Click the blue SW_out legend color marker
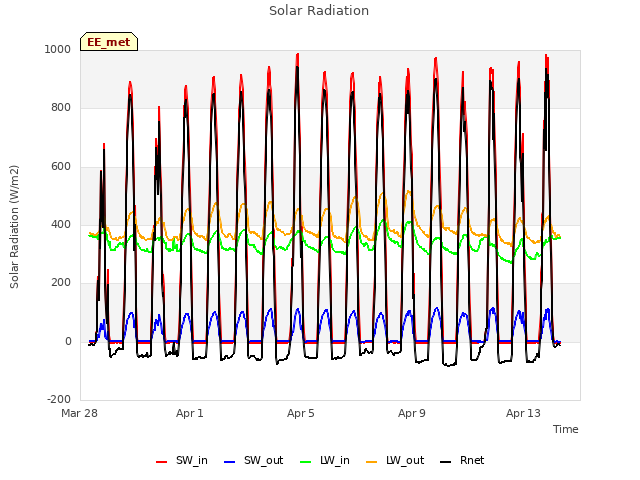 coord(230,462)
